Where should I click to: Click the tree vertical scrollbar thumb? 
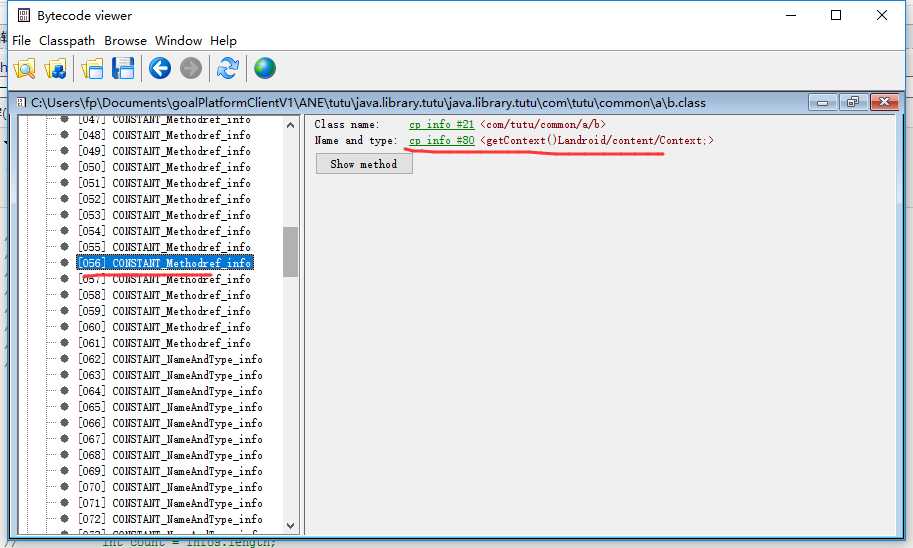pyautogui.click(x=291, y=252)
